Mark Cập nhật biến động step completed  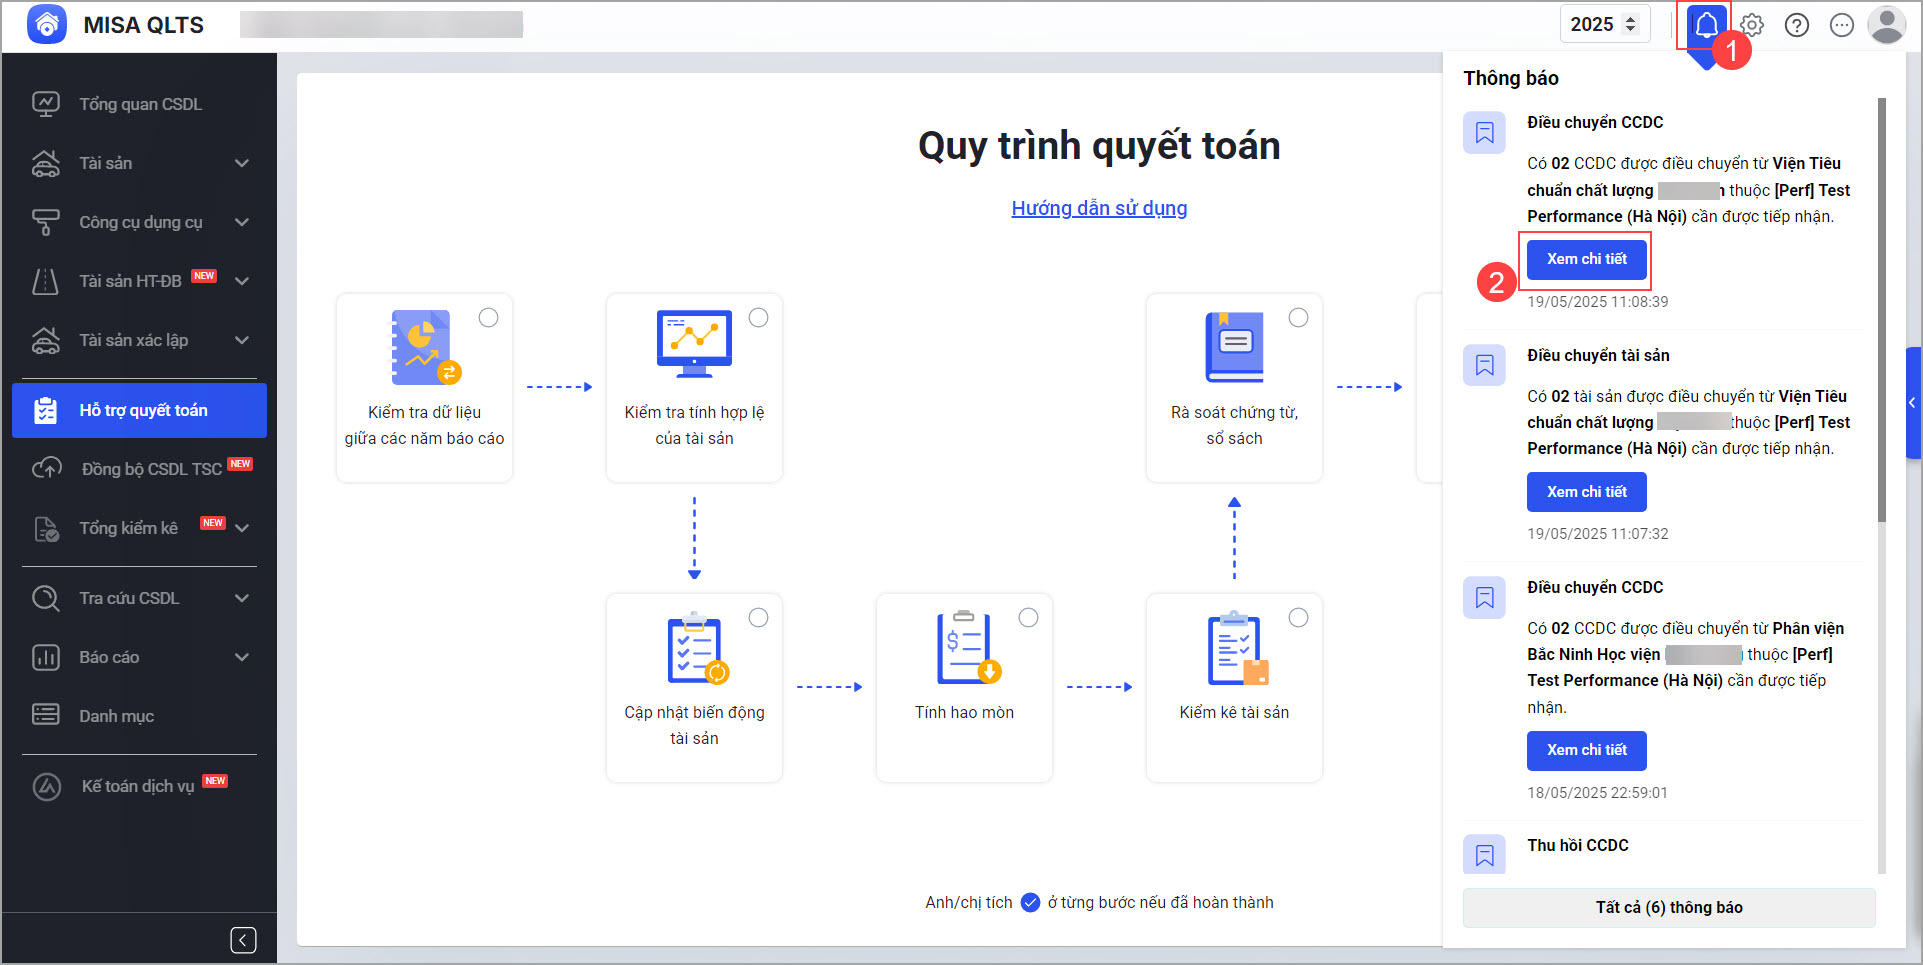(x=759, y=617)
